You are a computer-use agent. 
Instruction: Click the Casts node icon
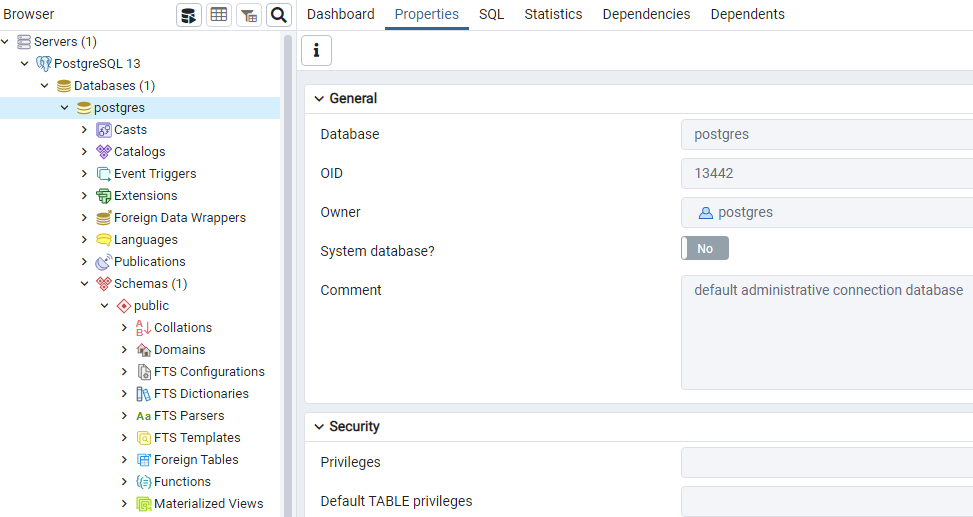tap(104, 130)
